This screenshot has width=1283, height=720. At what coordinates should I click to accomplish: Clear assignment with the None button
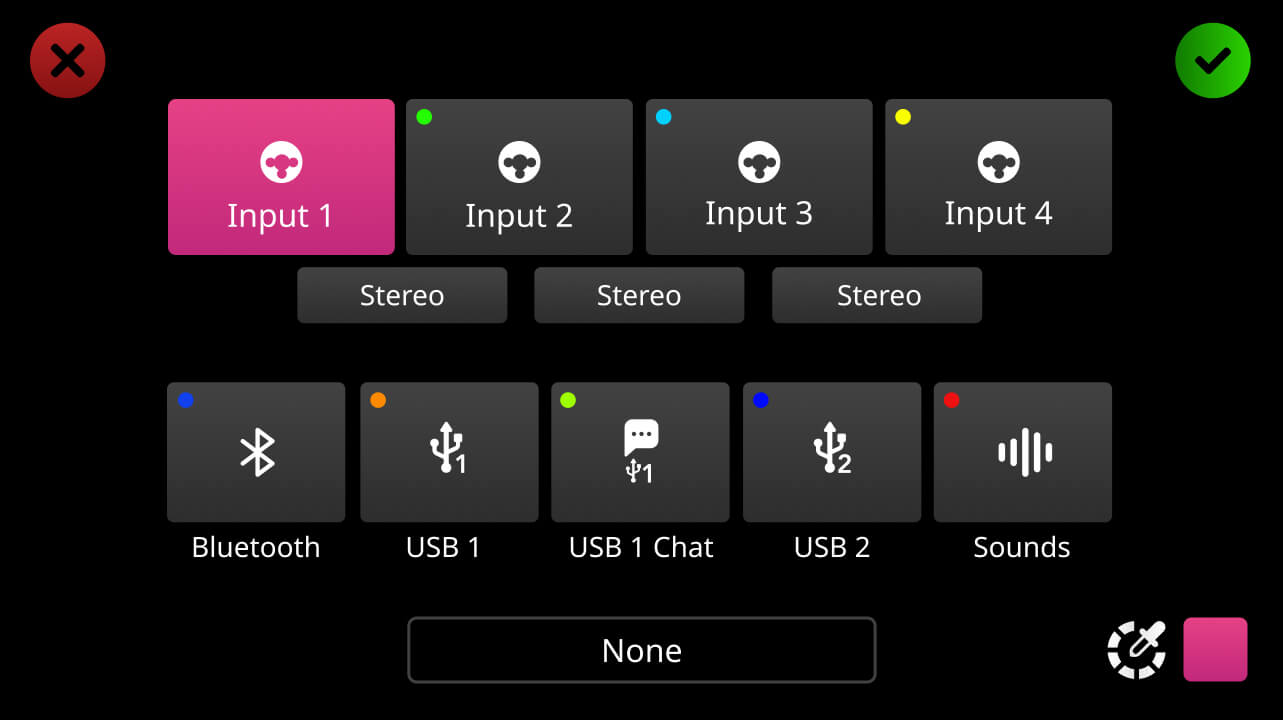point(641,650)
